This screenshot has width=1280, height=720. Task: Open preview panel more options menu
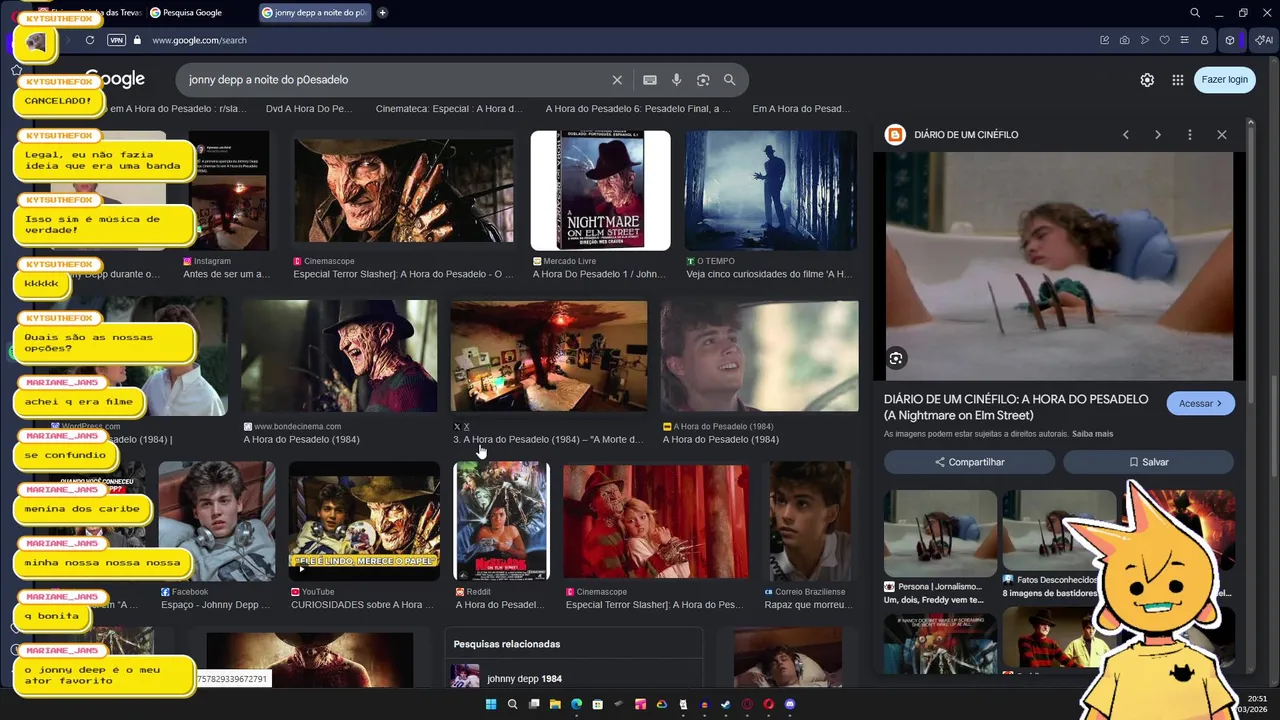pos(1190,135)
